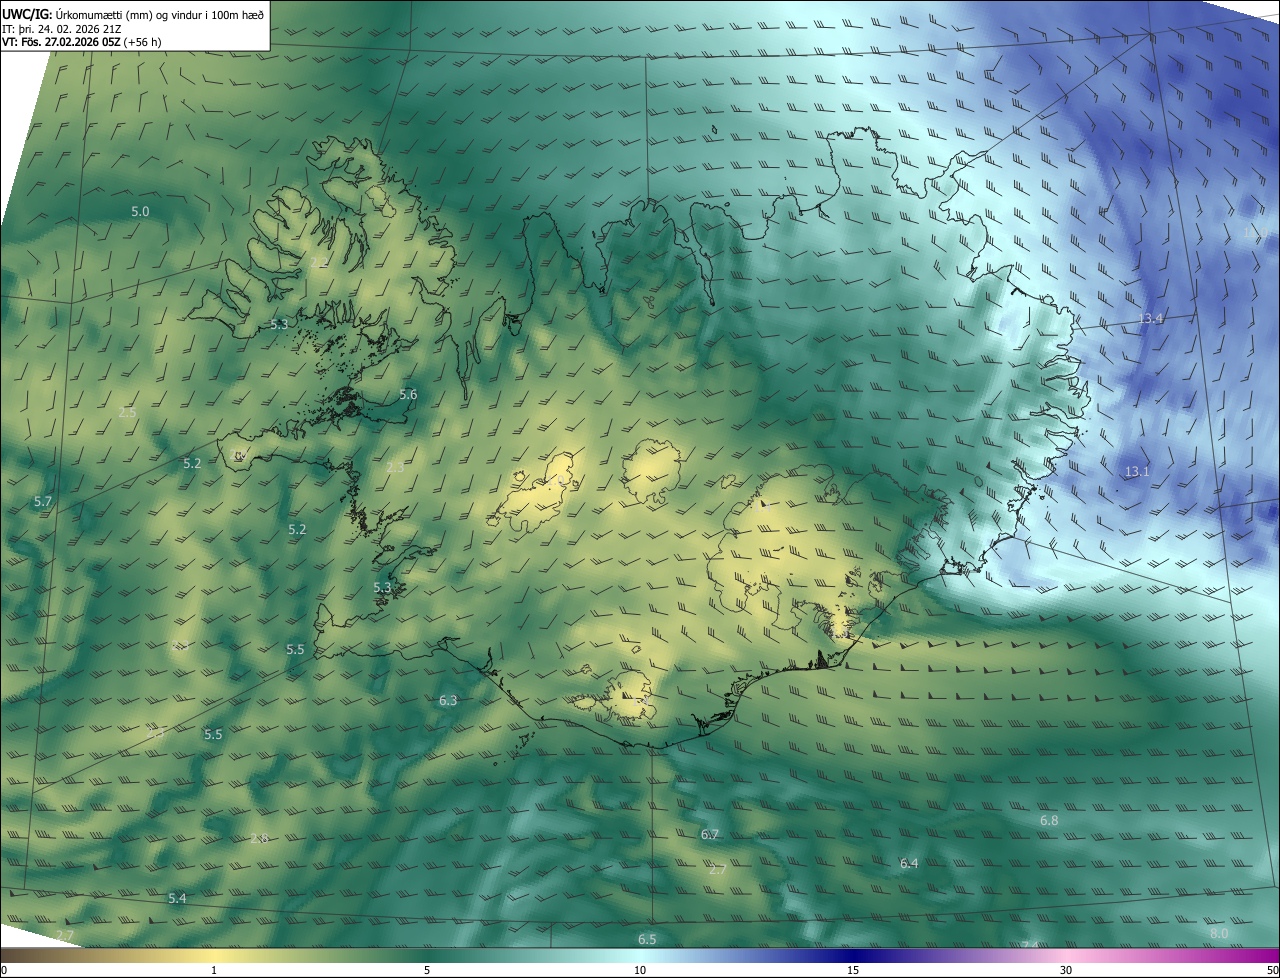Image resolution: width=1280 pixels, height=978 pixels.
Task: Click the 6.5 value label on map
Action: click(647, 939)
